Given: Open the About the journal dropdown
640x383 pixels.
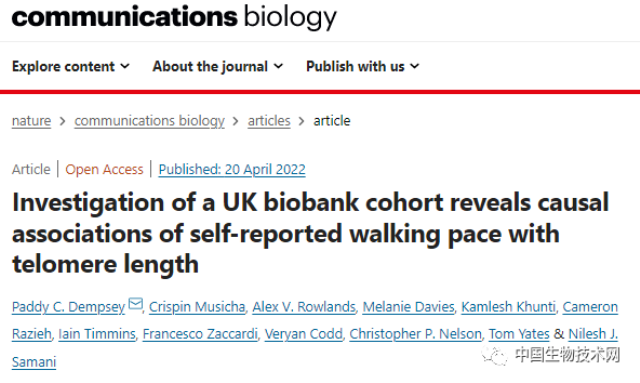Looking at the screenshot, I should [x=218, y=66].
